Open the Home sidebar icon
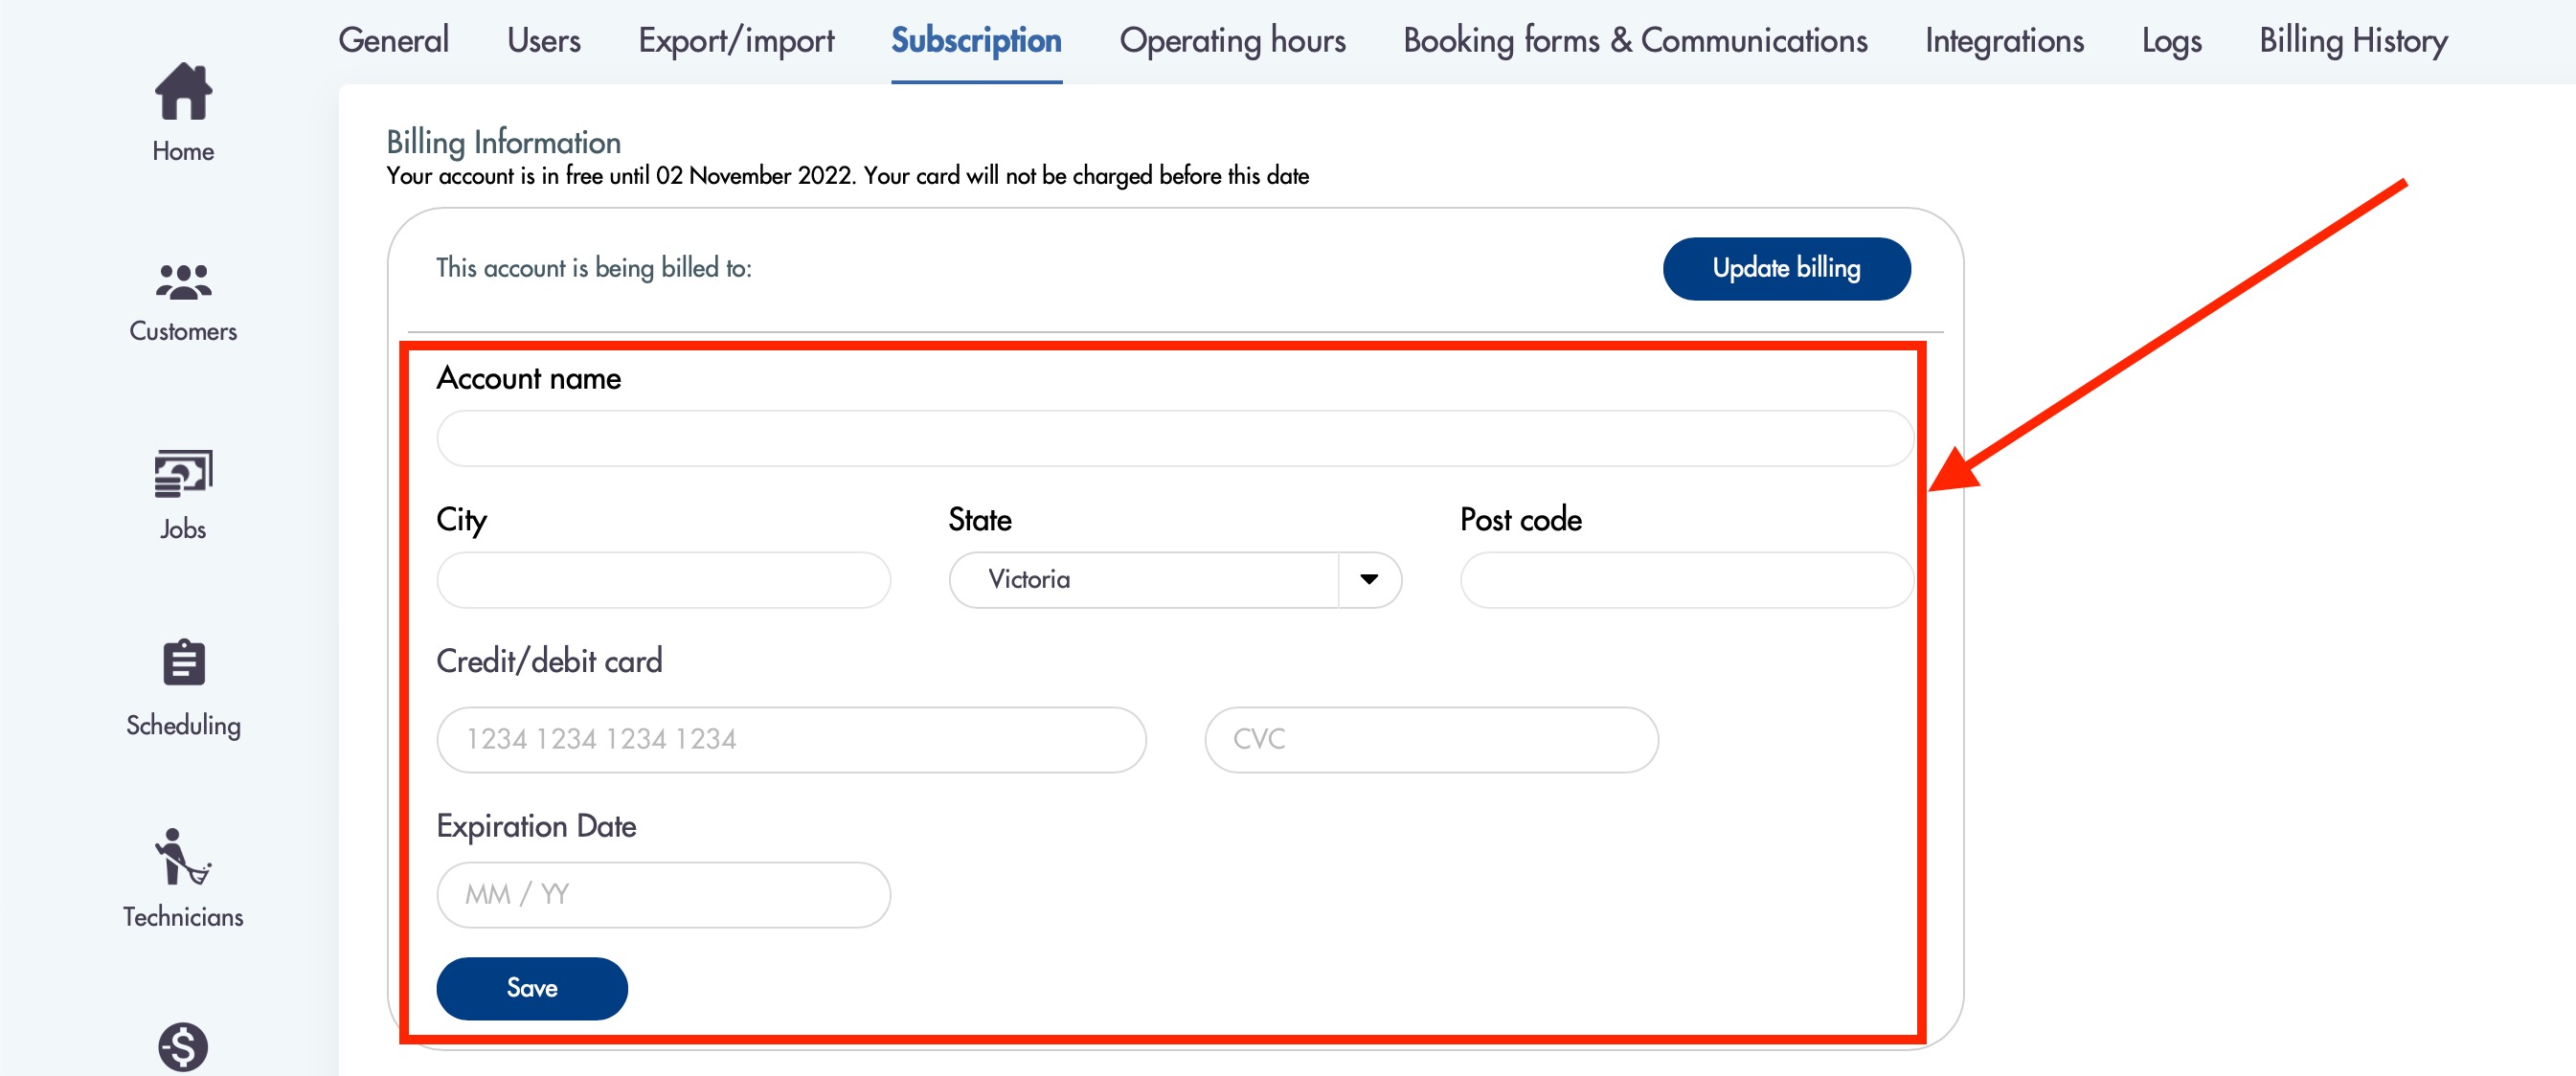2576x1076 pixels. [x=183, y=92]
